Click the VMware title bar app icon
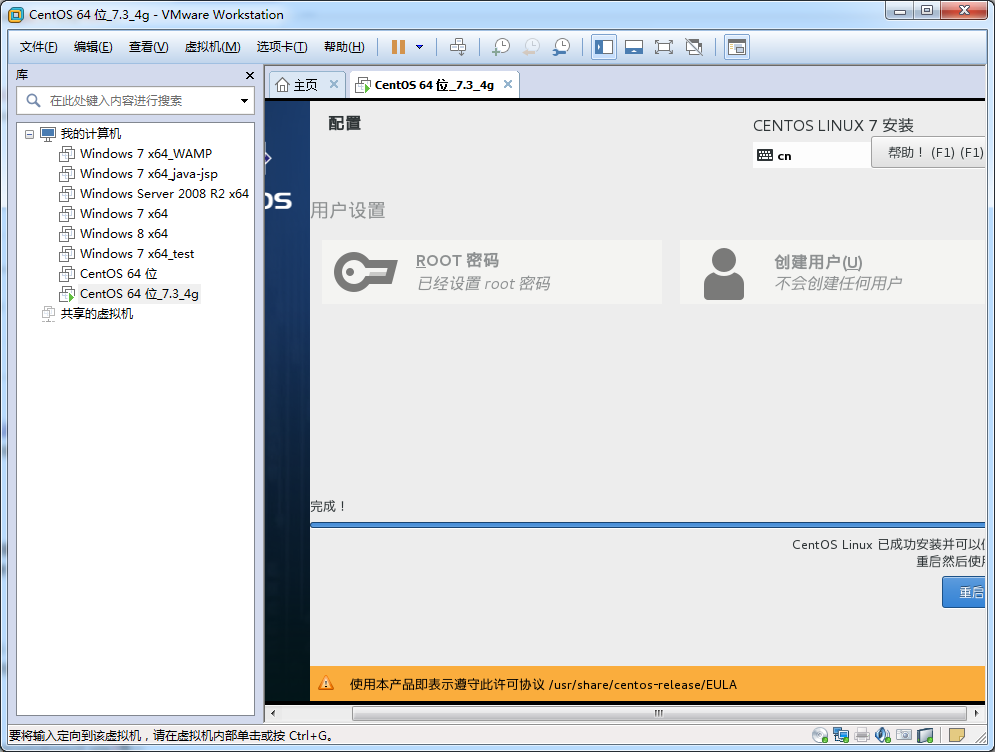Viewport: 995px width, 752px height. click(x=16, y=15)
